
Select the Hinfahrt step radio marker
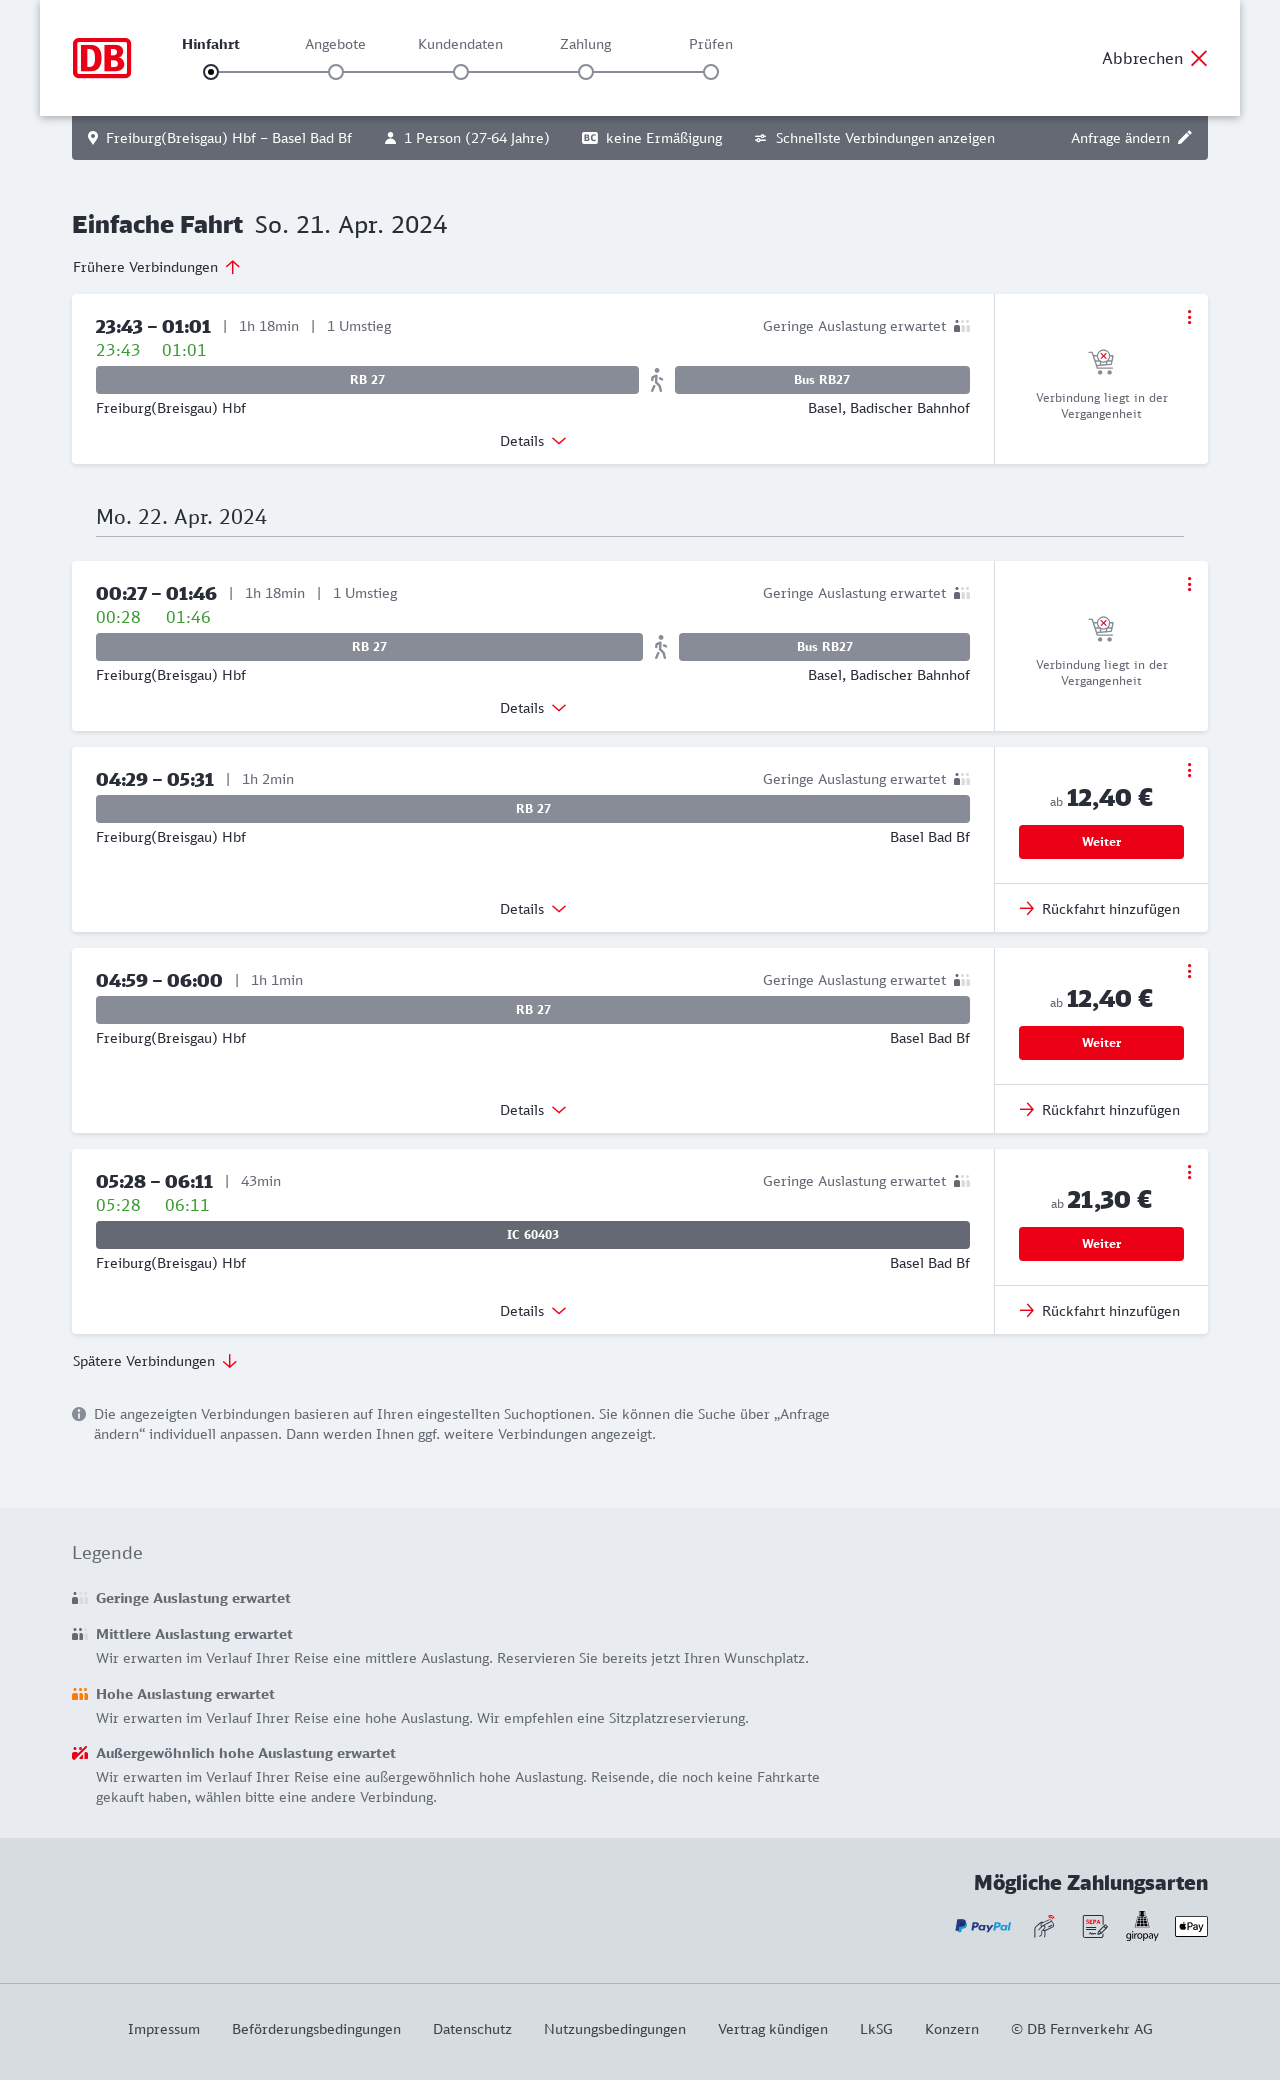211,72
